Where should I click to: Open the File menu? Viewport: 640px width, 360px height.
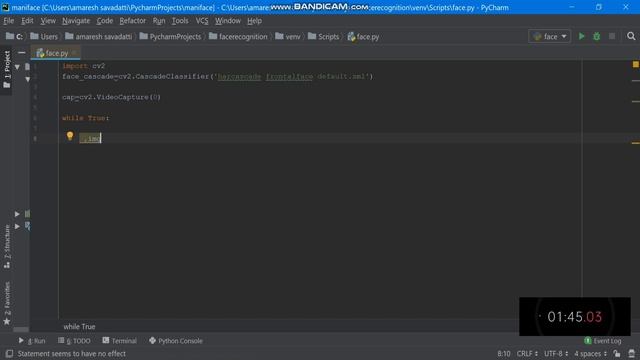click(x=9, y=21)
